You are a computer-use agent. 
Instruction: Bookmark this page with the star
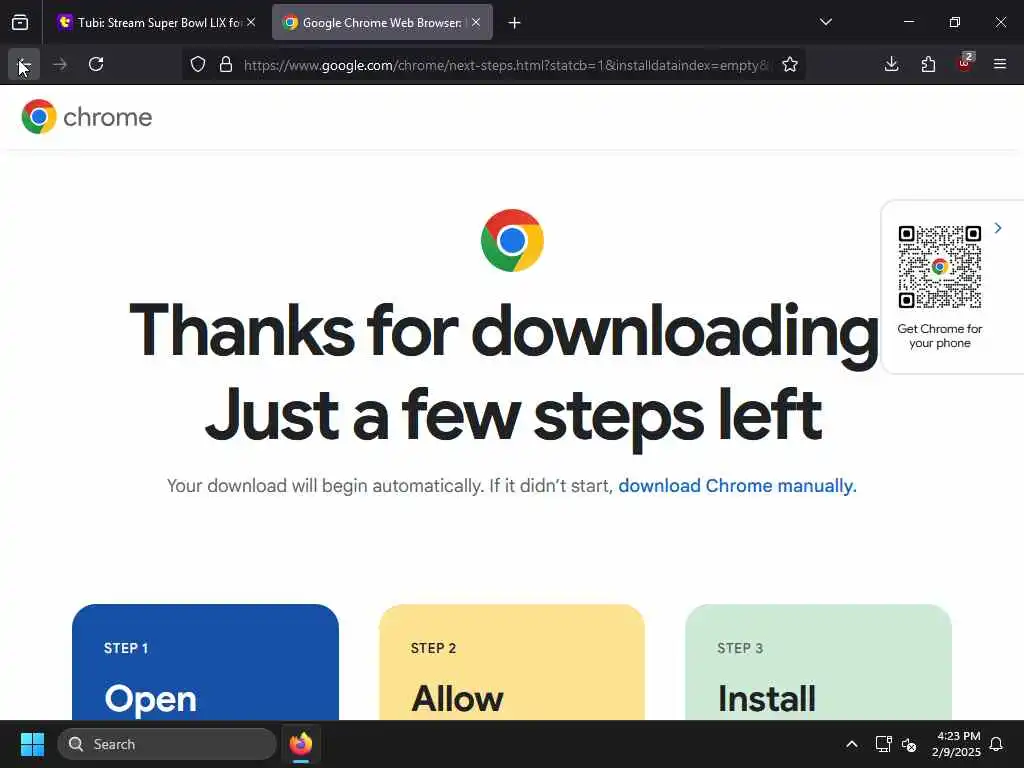point(790,64)
